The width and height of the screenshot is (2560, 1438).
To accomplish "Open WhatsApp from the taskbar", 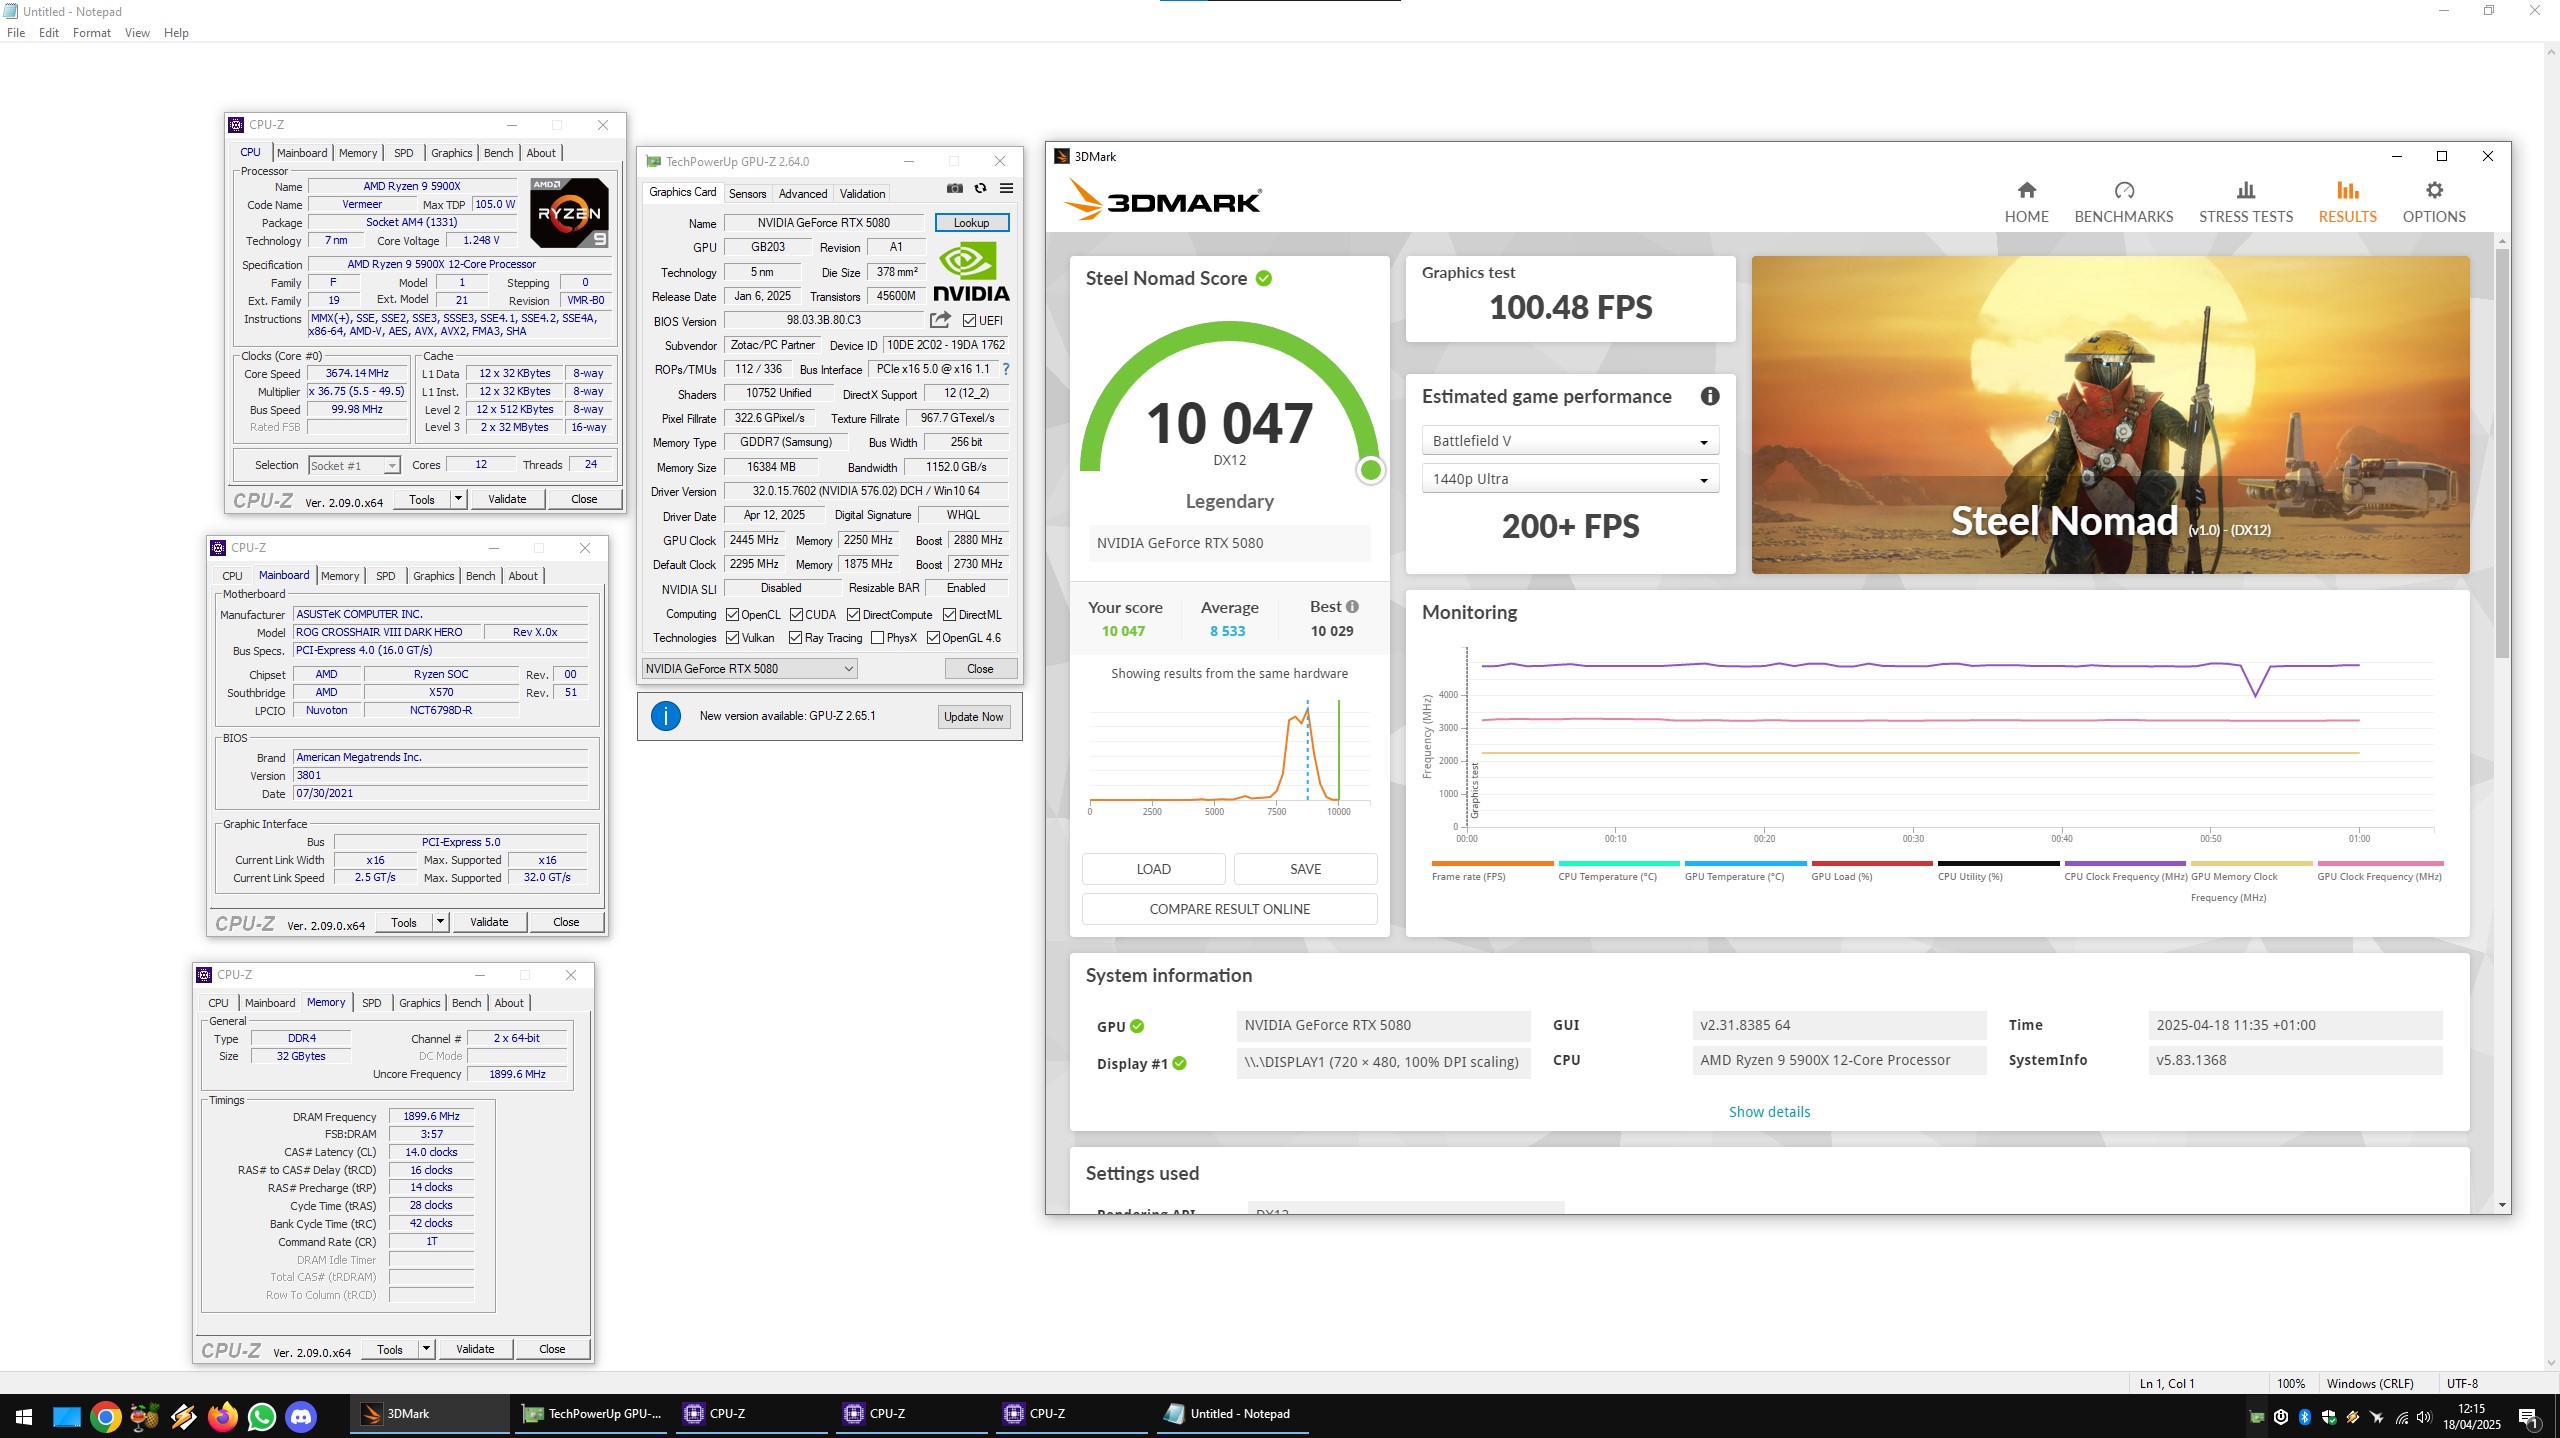I will coord(262,1415).
